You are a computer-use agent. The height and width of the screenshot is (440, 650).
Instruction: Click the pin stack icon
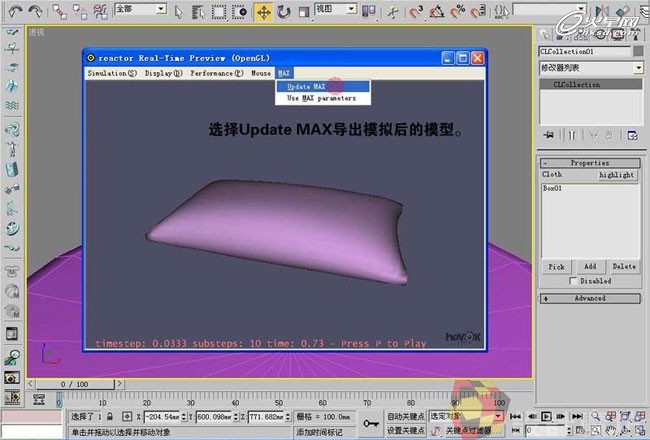[x=548, y=134]
